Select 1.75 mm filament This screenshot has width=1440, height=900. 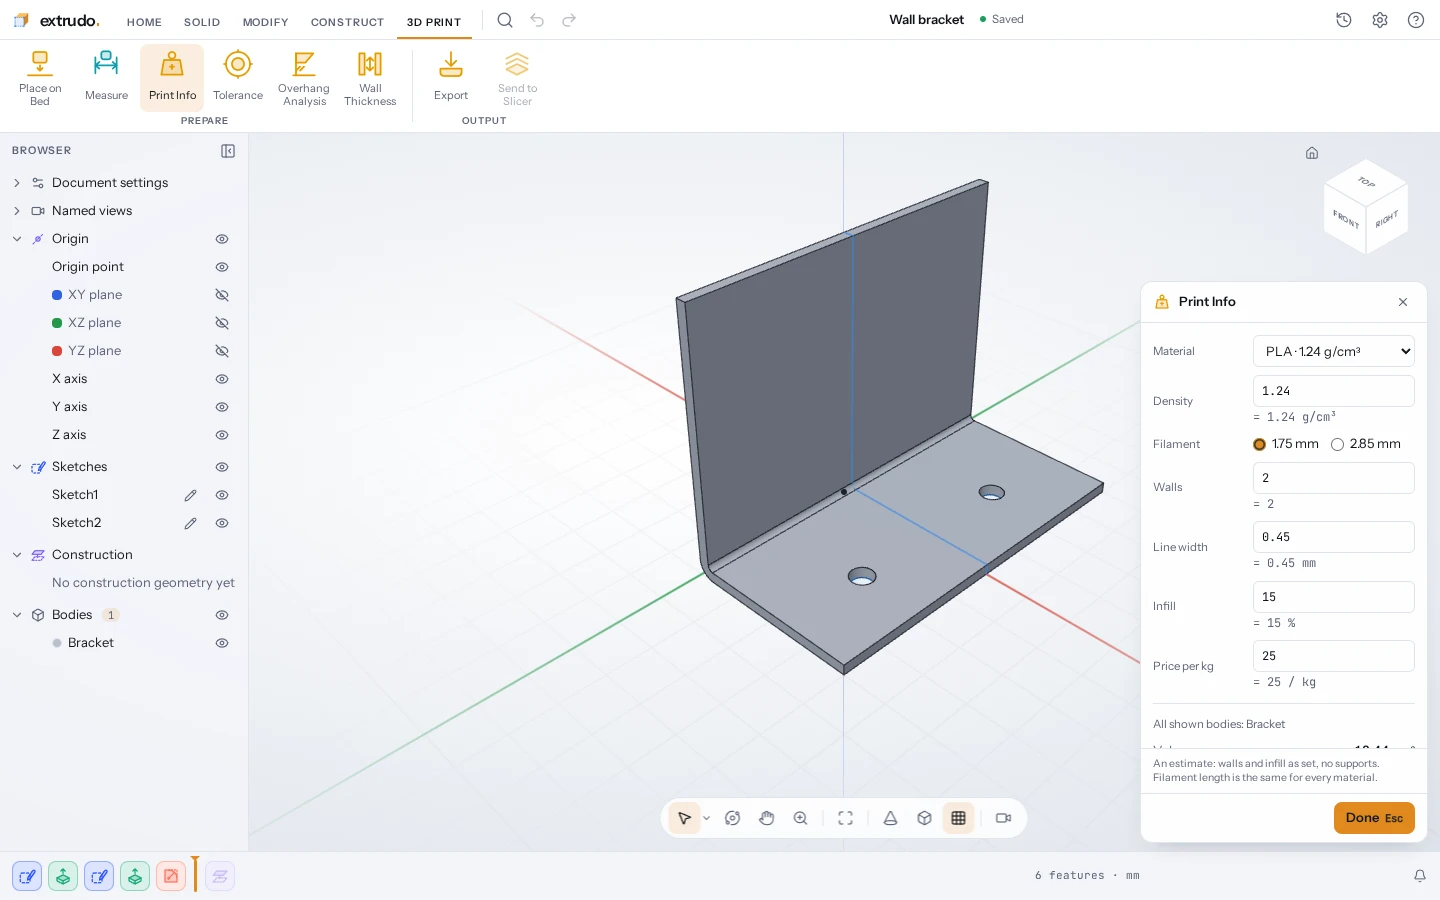pyautogui.click(x=1260, y=444)
